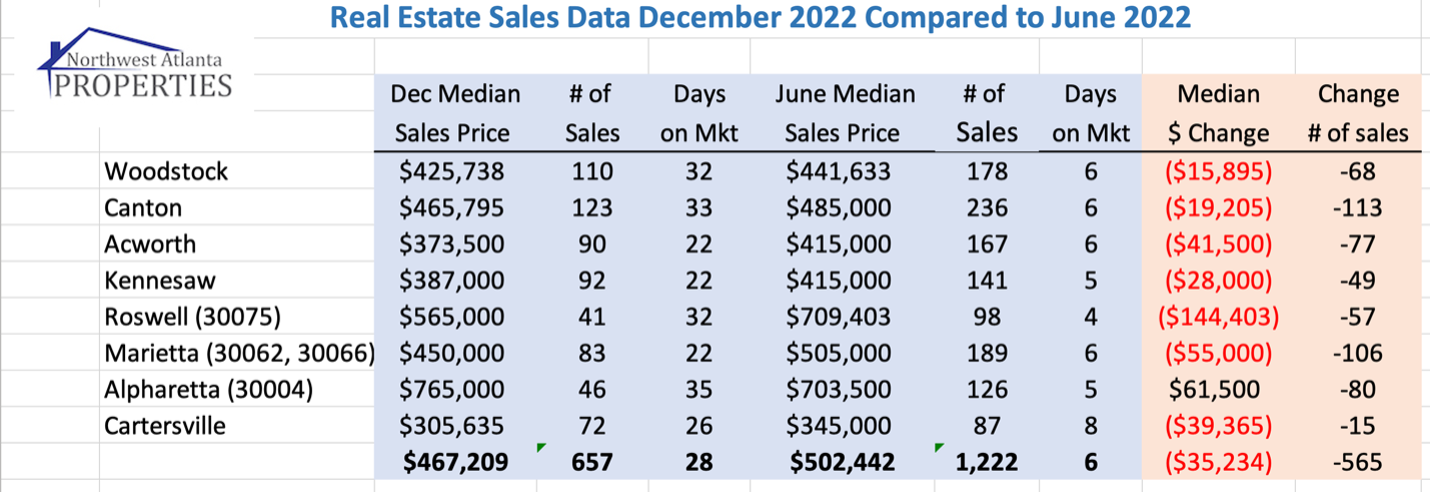Click the ($144,403) Roswell change cell

pyautogui.click(x=1218, y=317)
